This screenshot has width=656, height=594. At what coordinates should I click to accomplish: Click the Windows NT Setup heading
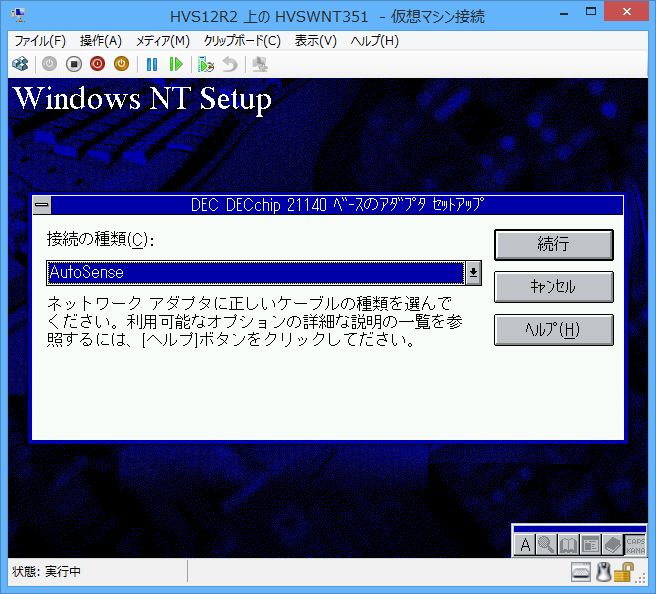coord(143,100)
